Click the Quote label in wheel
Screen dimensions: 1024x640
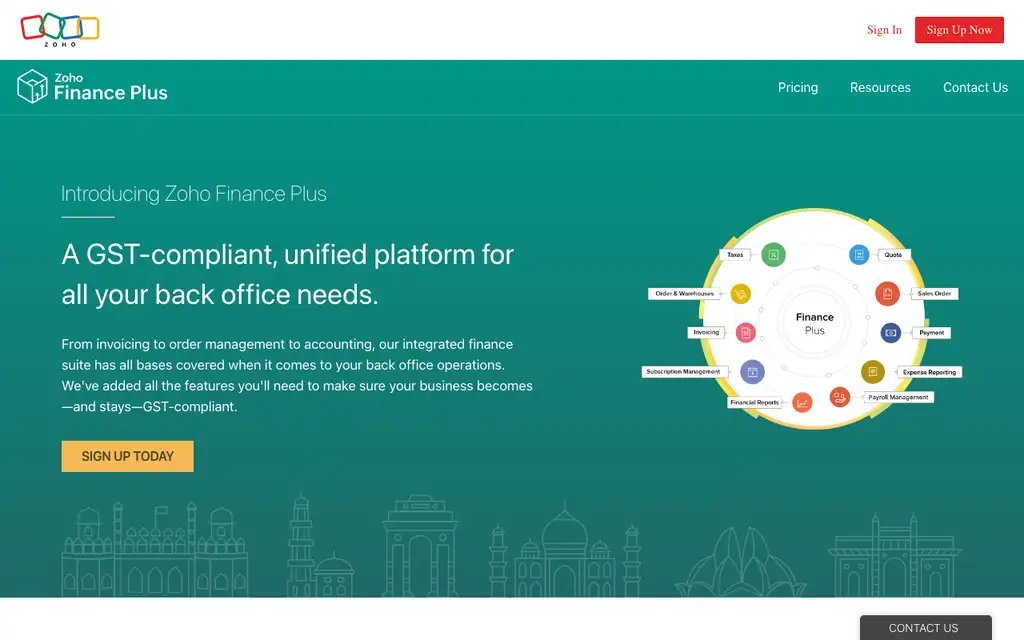(x=893, y=255)
